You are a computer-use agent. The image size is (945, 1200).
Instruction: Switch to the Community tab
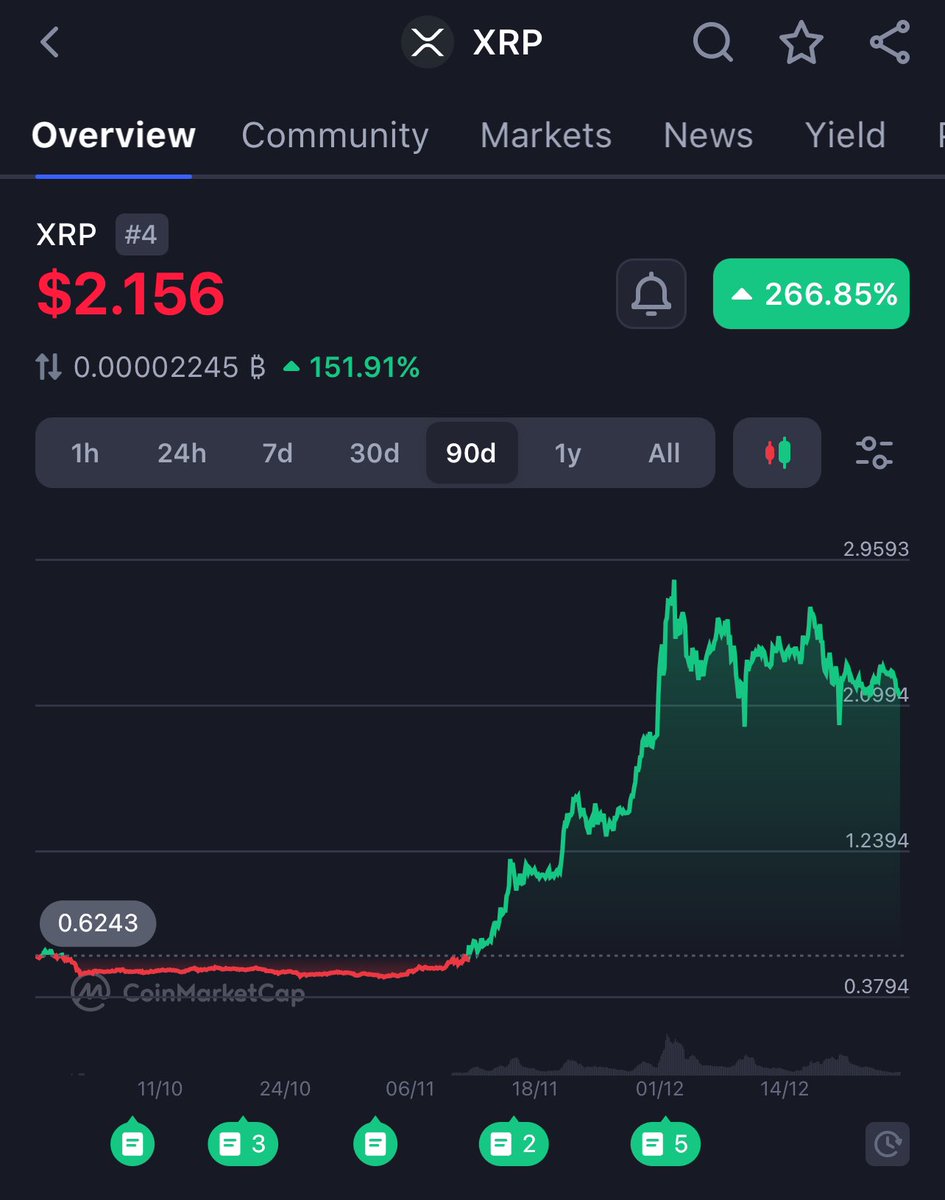click(335, 135)
